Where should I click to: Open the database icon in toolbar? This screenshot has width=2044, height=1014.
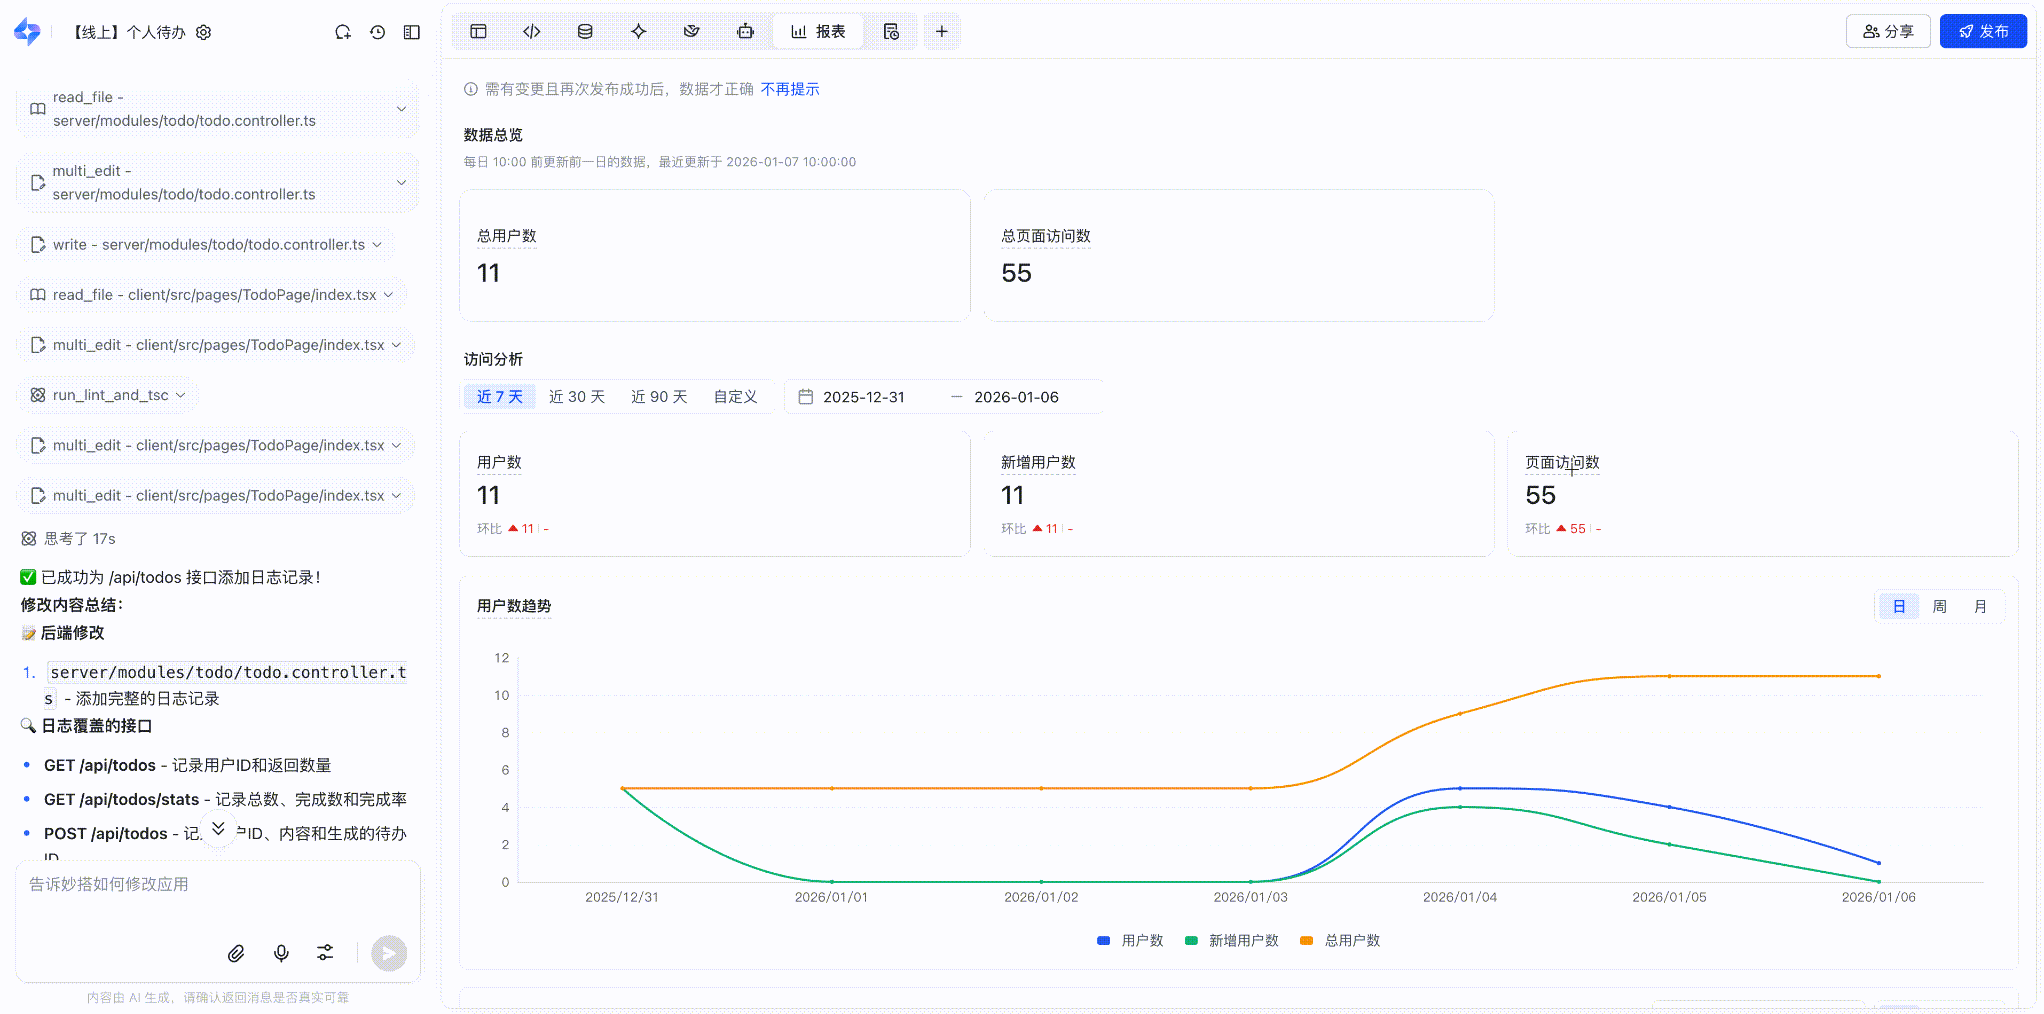[x=585, y=32]
